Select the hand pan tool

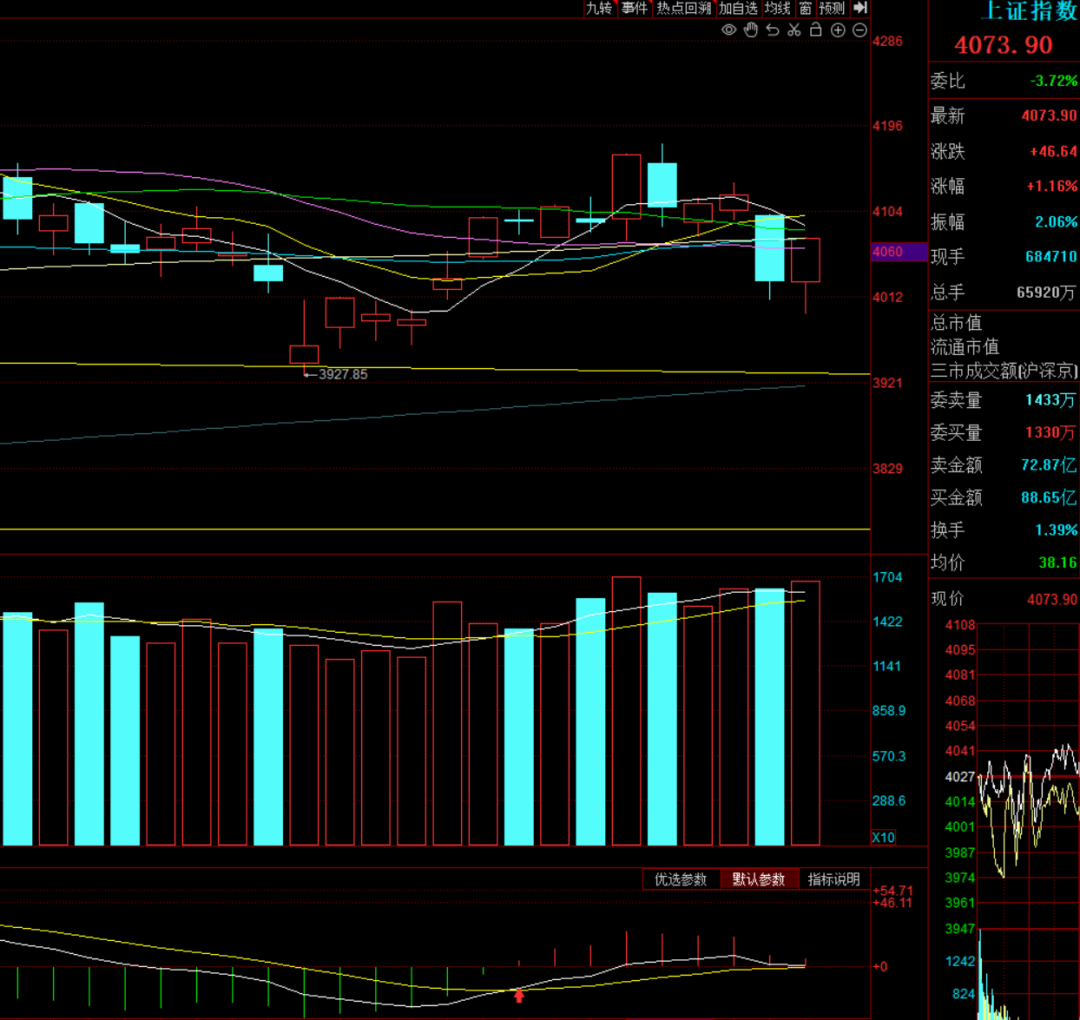point(751,30)
